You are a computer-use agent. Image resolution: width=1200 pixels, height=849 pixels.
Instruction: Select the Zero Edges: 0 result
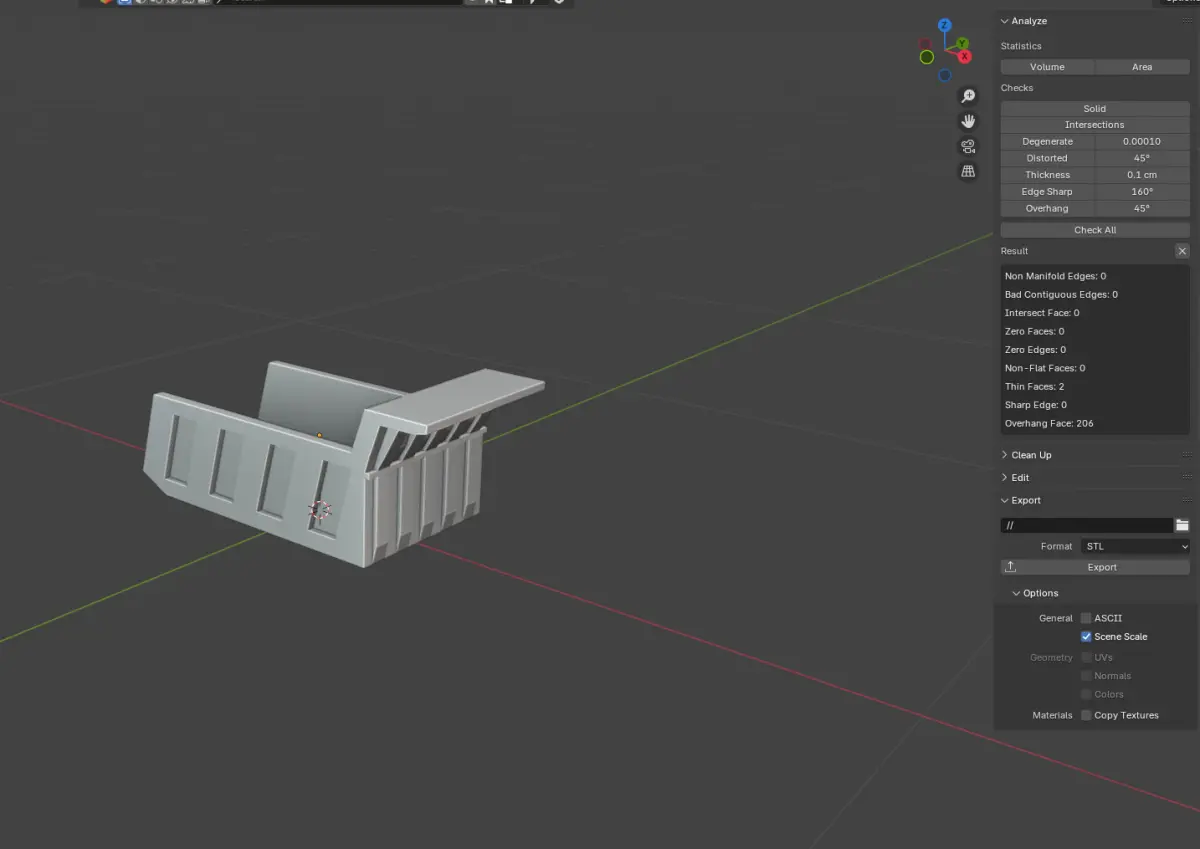click(x=1035, y=350)
